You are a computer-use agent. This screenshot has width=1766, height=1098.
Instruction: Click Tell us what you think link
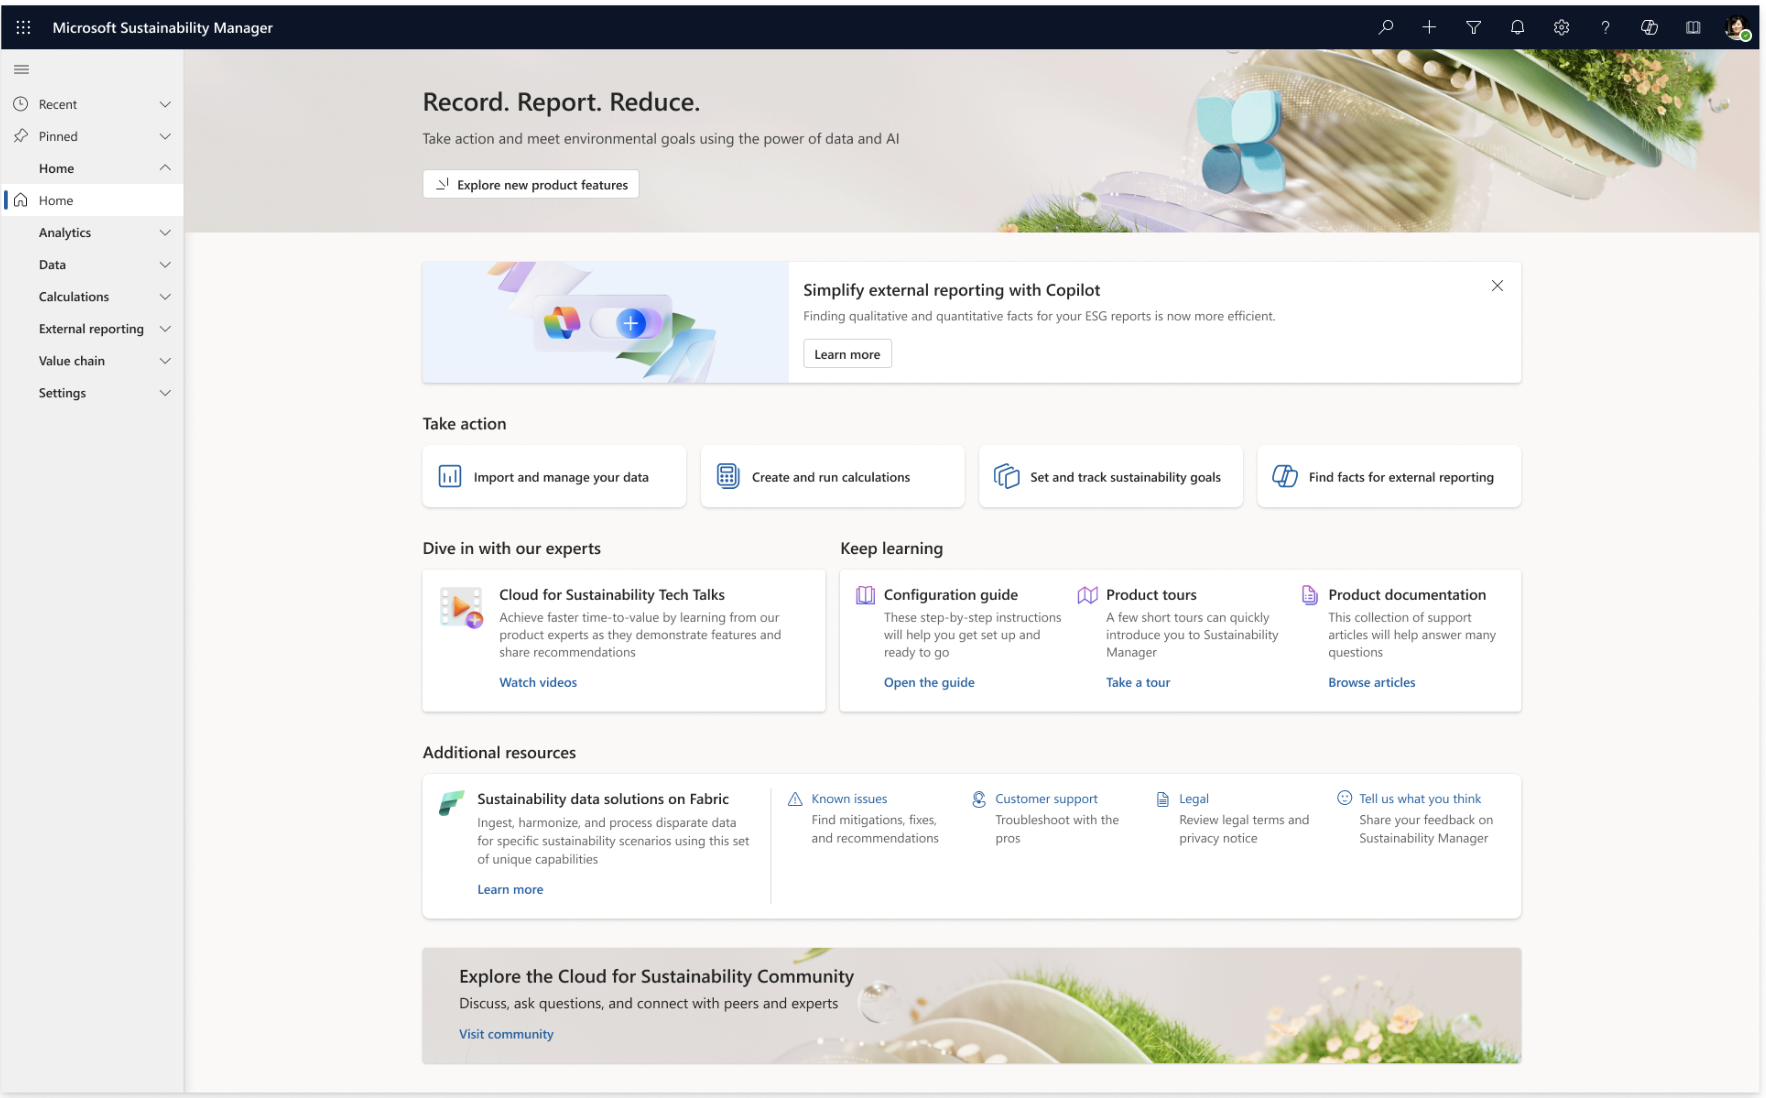click(1420, 799)
